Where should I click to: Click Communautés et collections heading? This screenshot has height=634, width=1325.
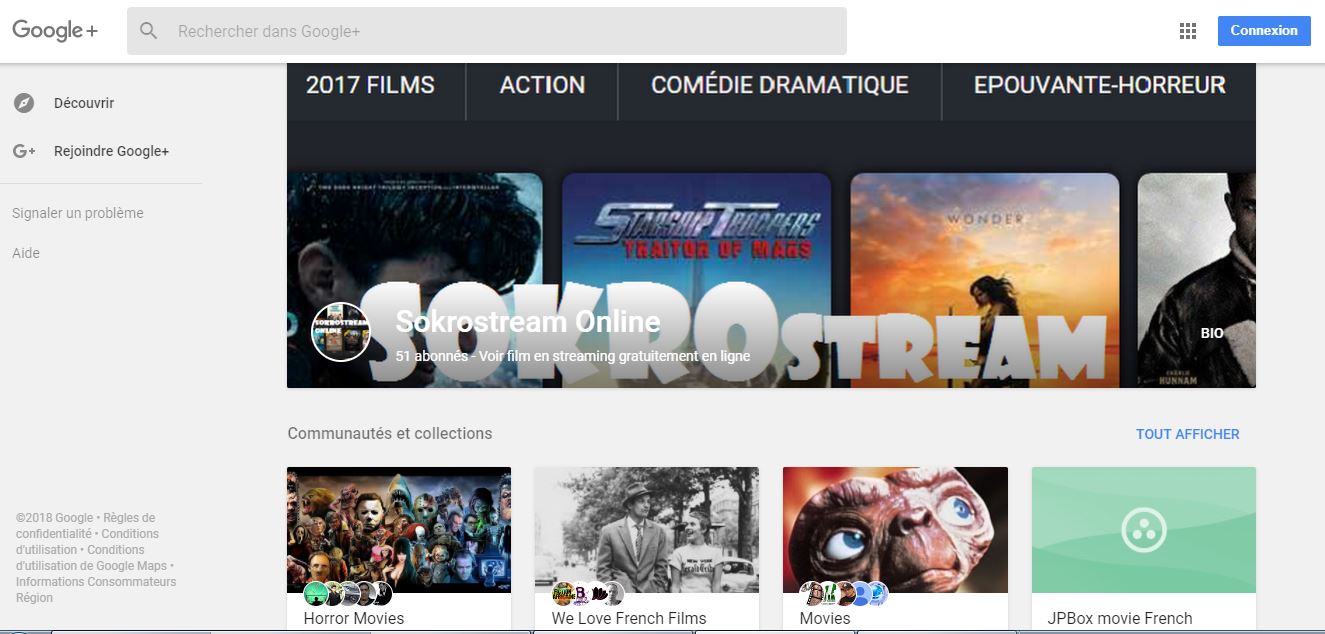[390, 433]
